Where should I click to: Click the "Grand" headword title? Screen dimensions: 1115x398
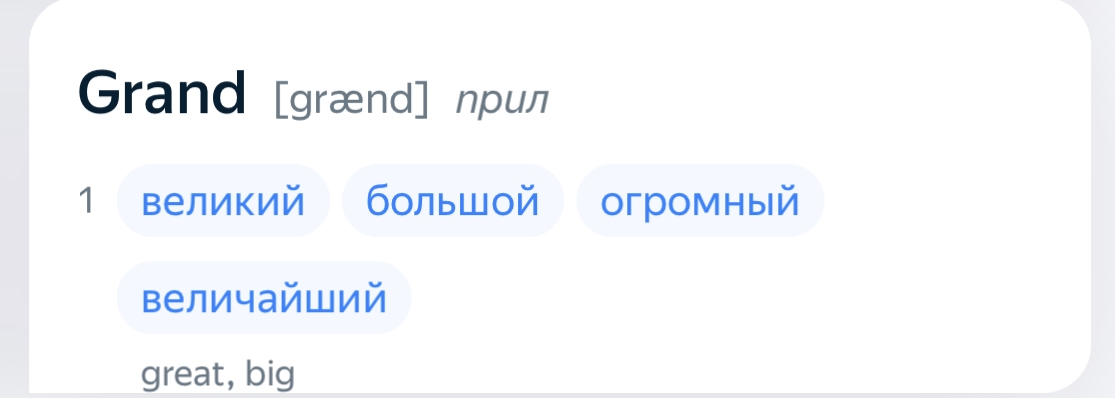162,94
